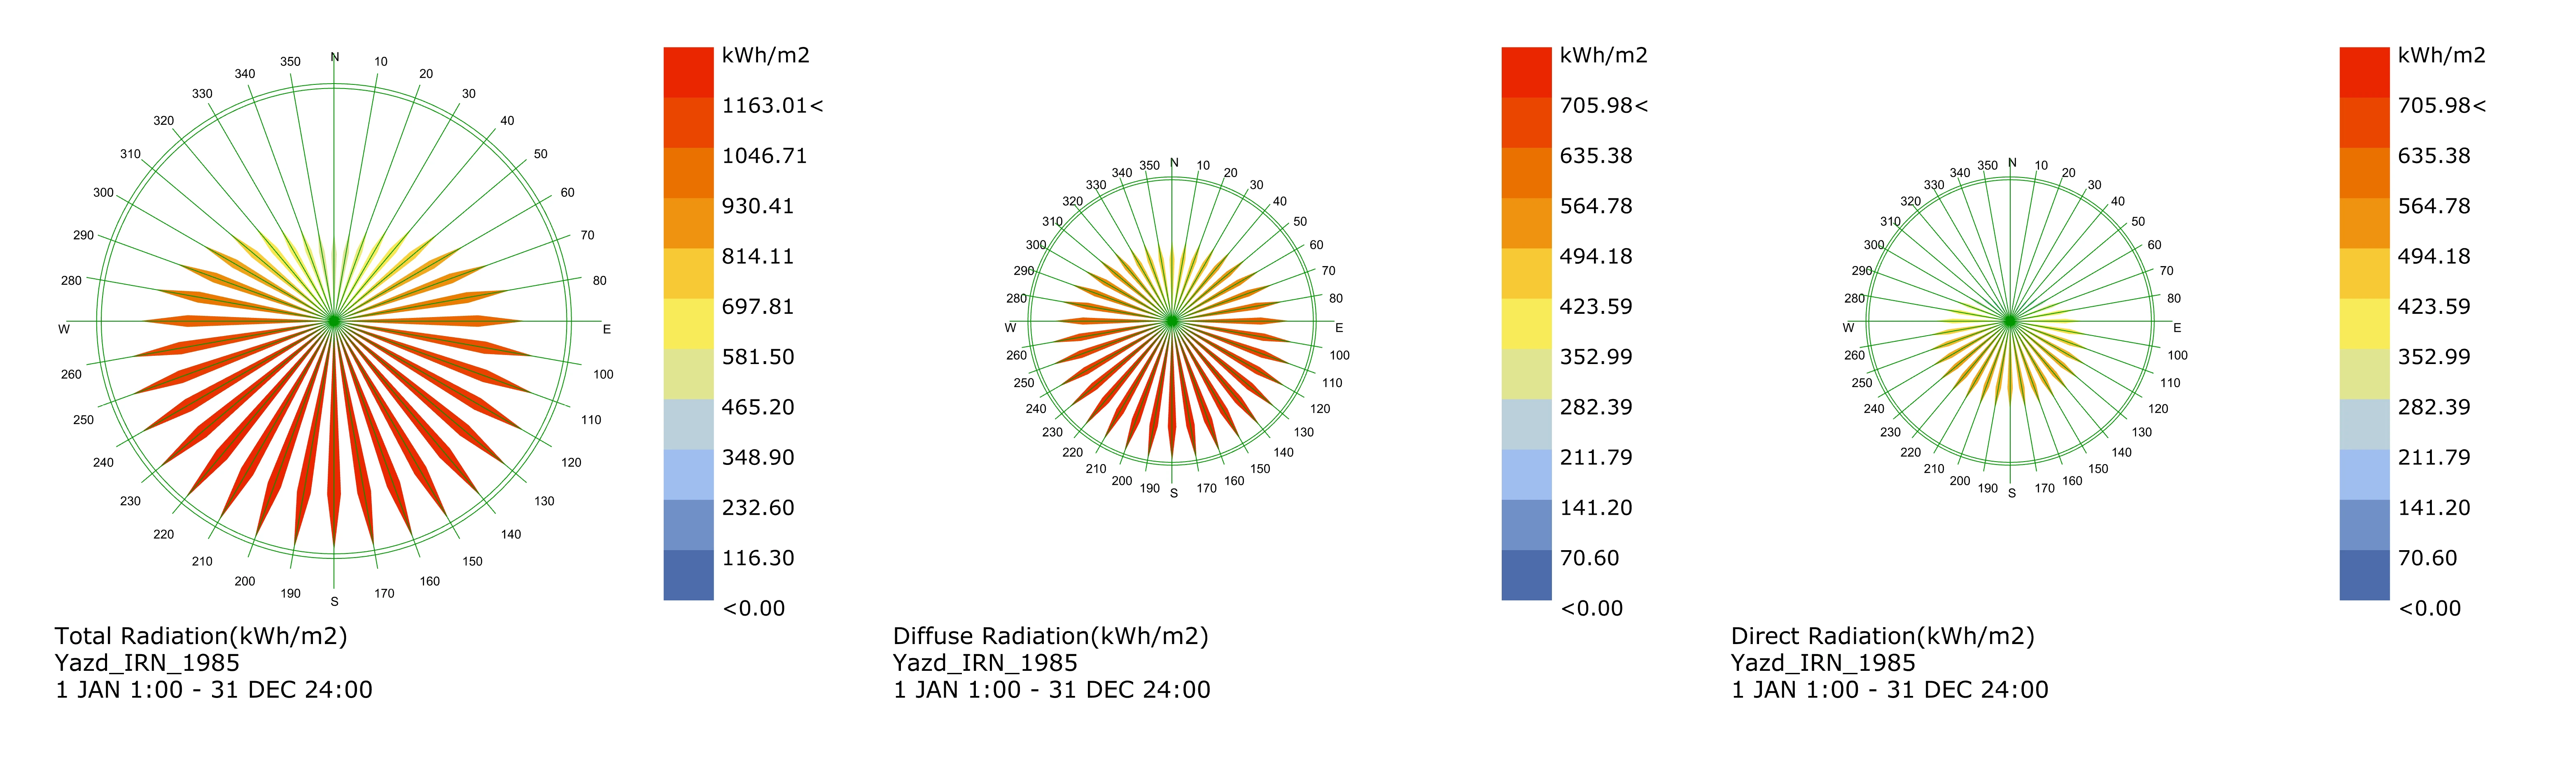Select 705.98< in Diffuse Radiation legend
The image size is (2576, 761).
1604,105
